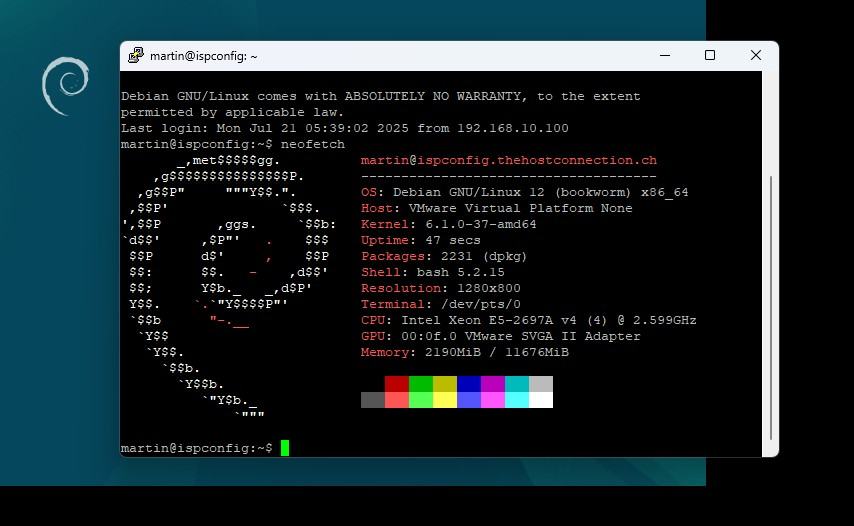Screen dimensions: 854x526
Task: Click the Resolution value '1280x800'
Action: (489, 288)
